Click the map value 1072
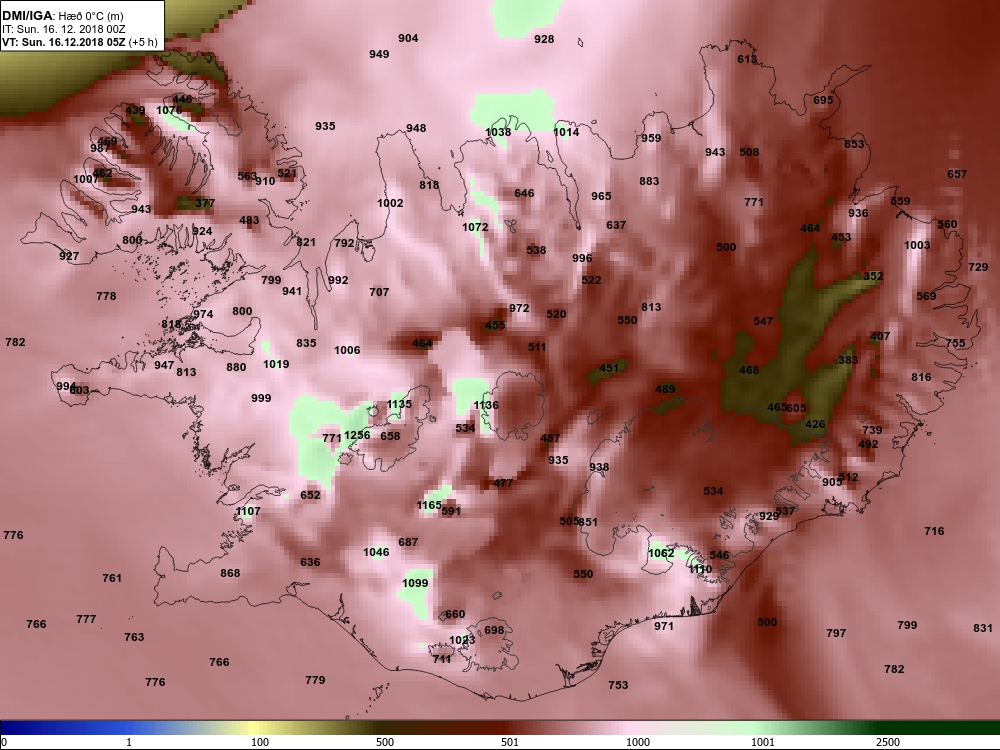Viewport: 1000px width, 750px height. (475, 227)
